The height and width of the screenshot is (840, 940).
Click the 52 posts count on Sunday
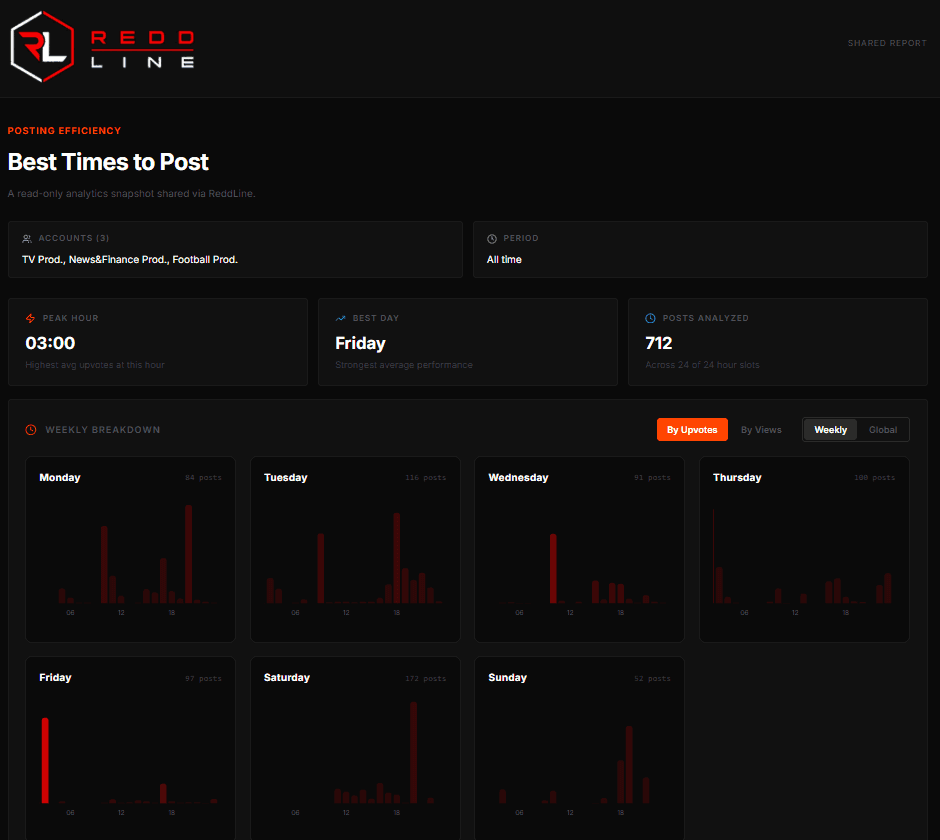click(652, 679)
